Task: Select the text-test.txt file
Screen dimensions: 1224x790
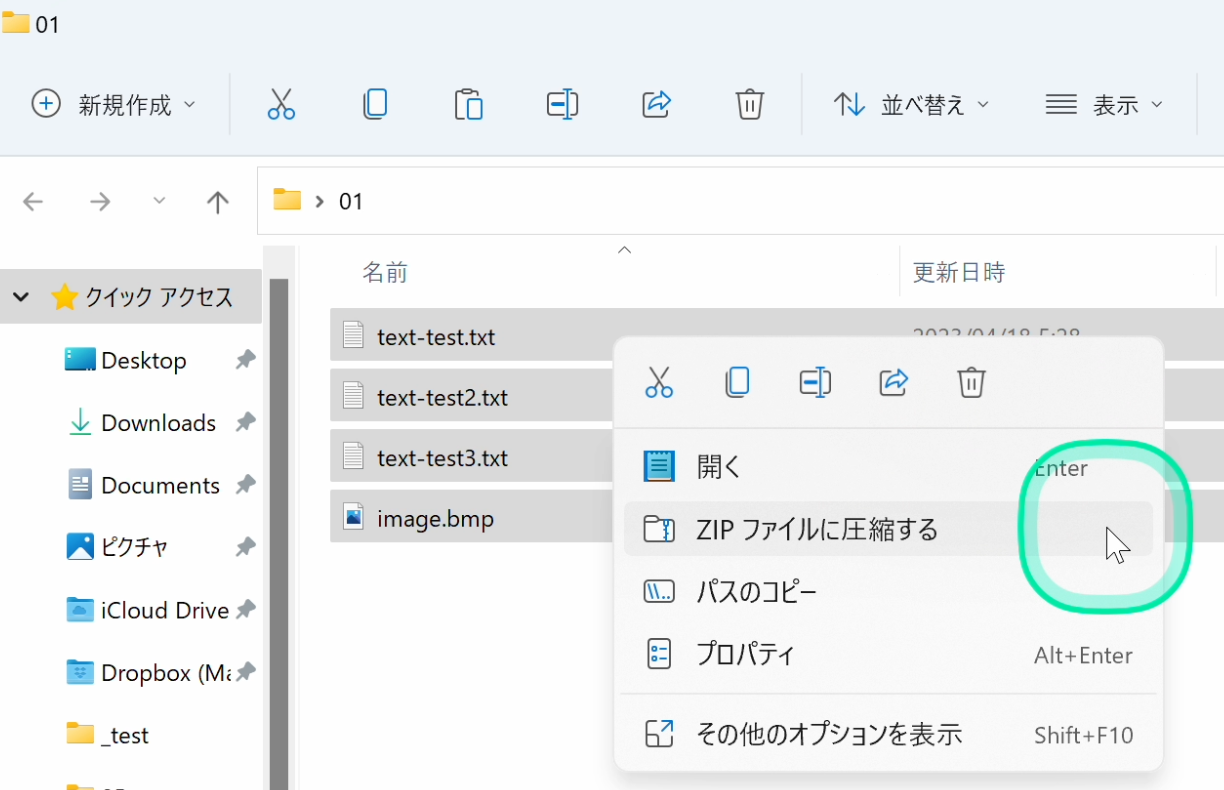Action: 436,337
